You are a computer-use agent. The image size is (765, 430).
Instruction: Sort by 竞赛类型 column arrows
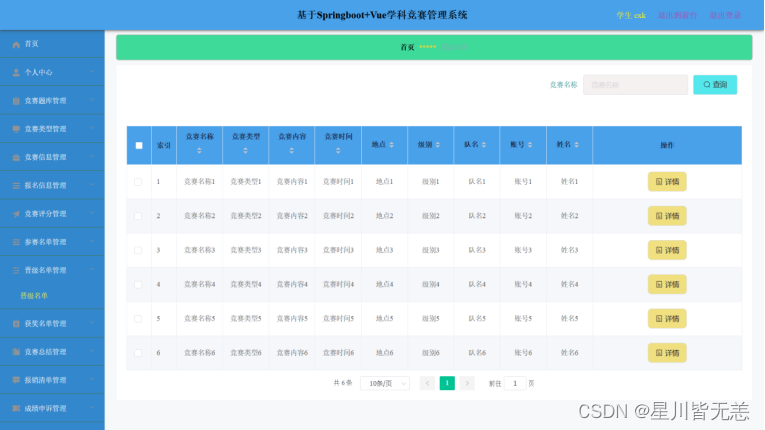coord(245,151)
